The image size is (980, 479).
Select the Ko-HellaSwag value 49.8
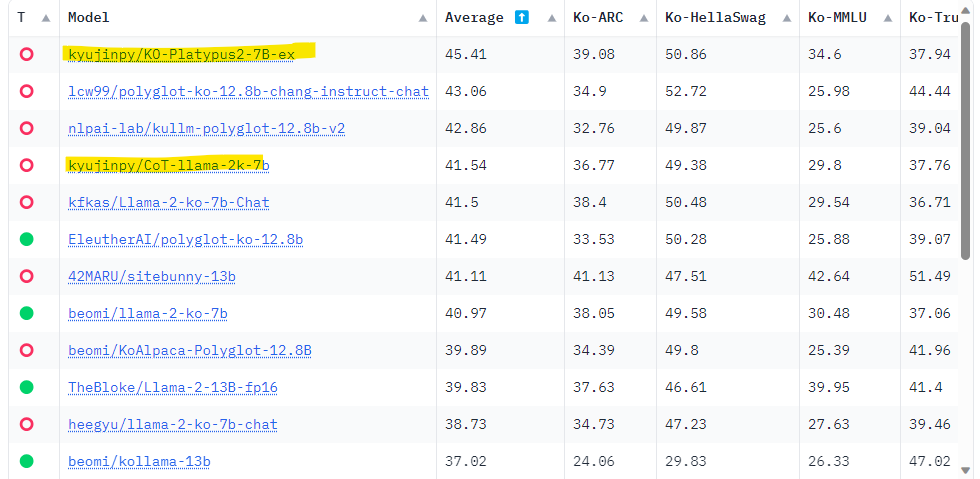pos(681,350)
